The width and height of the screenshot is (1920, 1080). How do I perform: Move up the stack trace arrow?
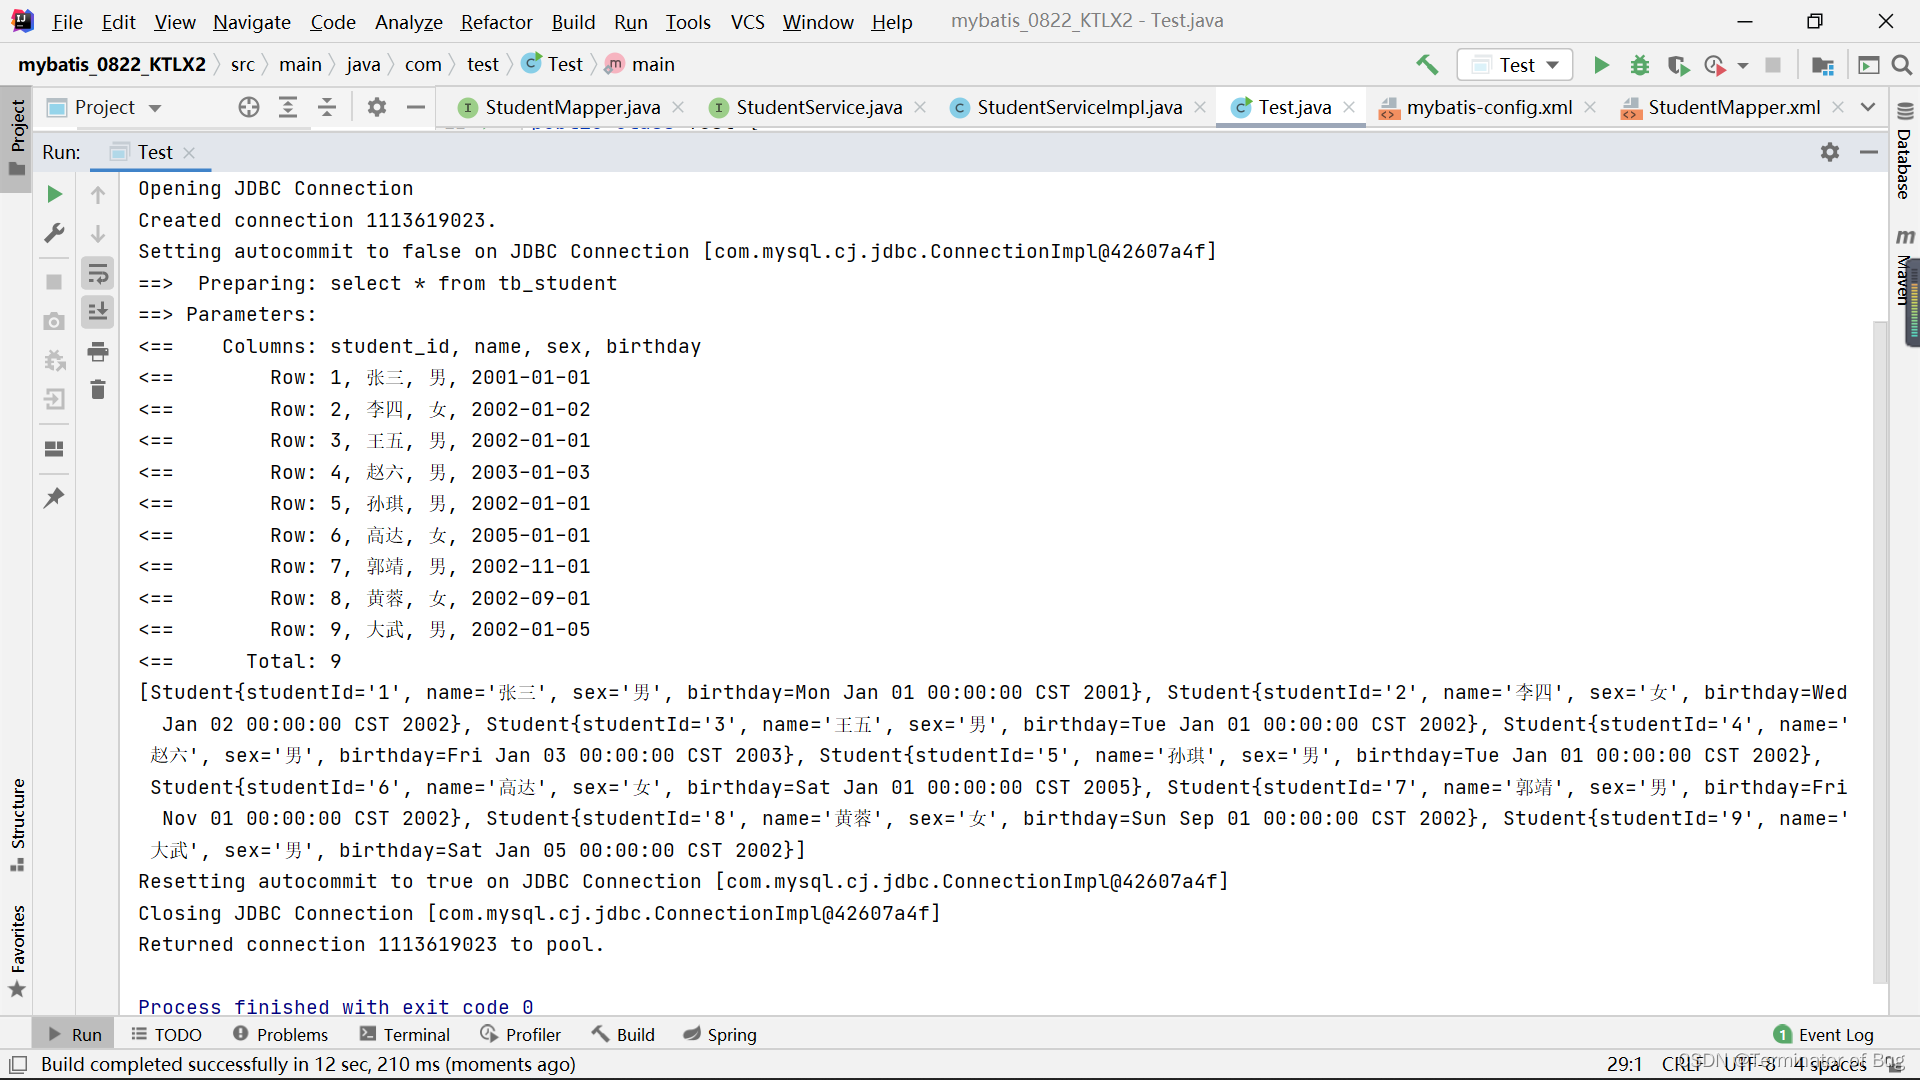(x=98, y=194)
